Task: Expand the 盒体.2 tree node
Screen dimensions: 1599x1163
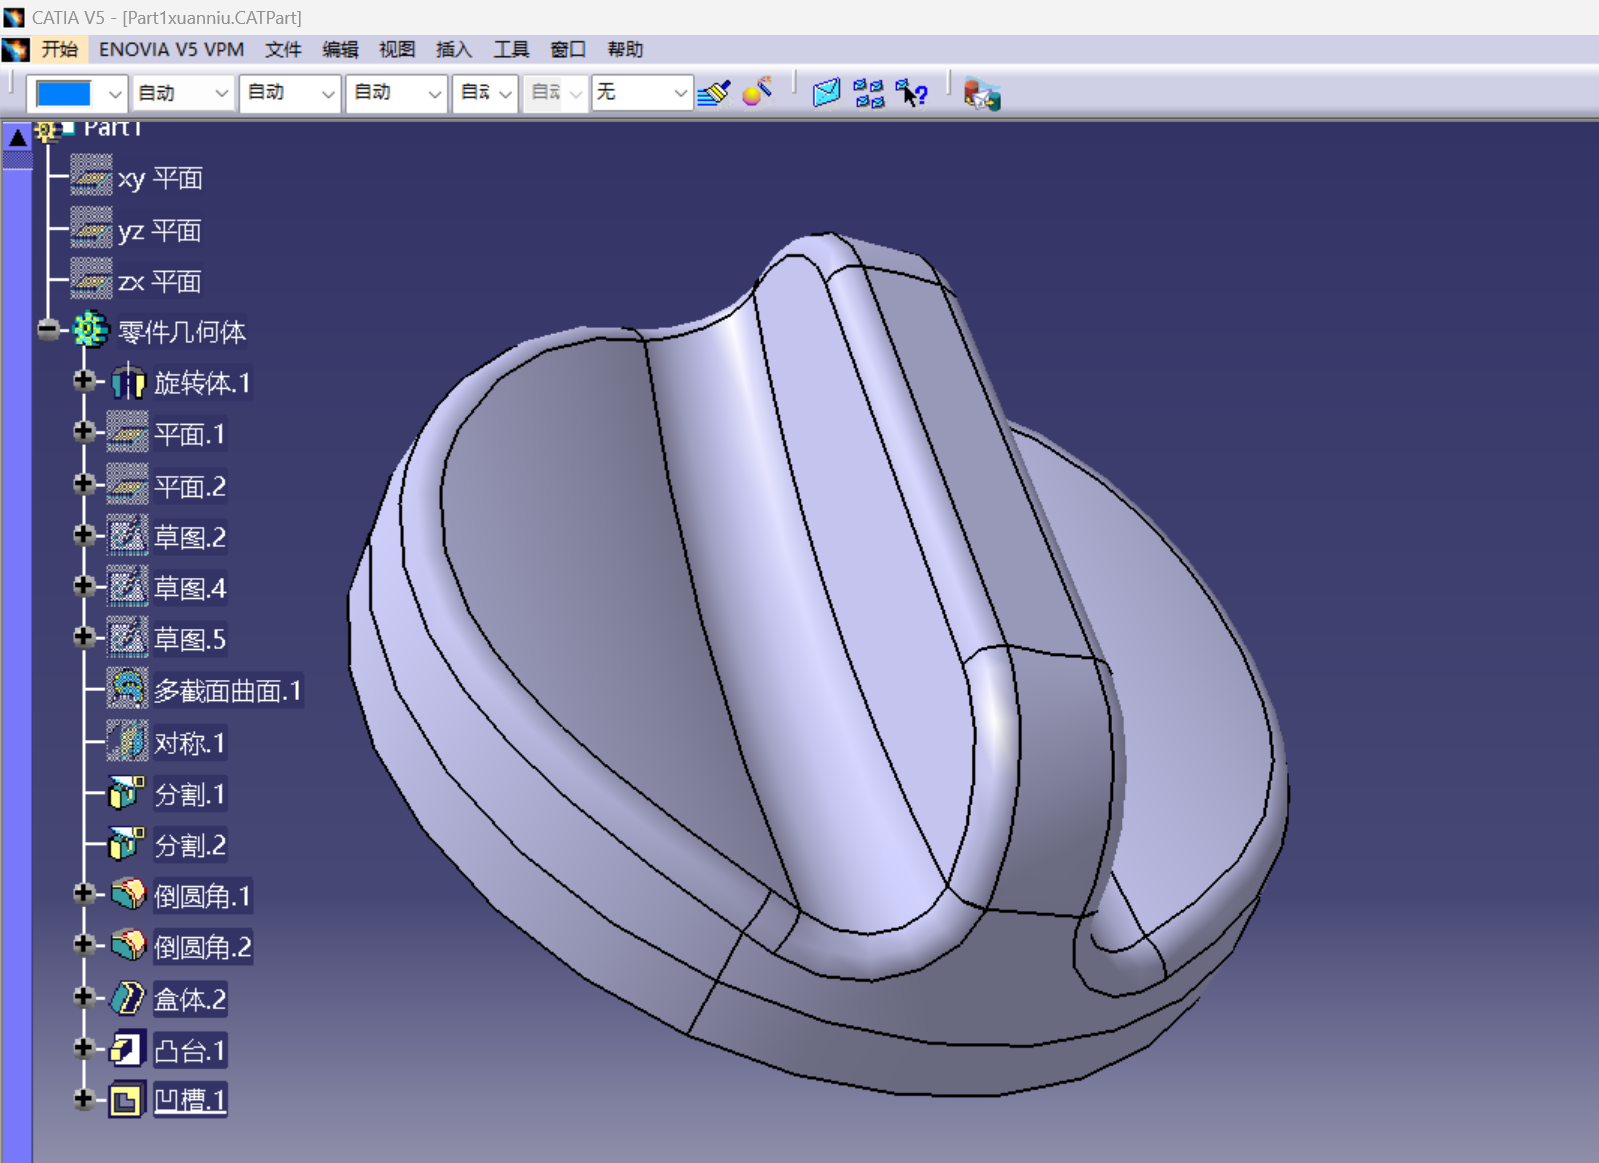Action: coord(84,996)
